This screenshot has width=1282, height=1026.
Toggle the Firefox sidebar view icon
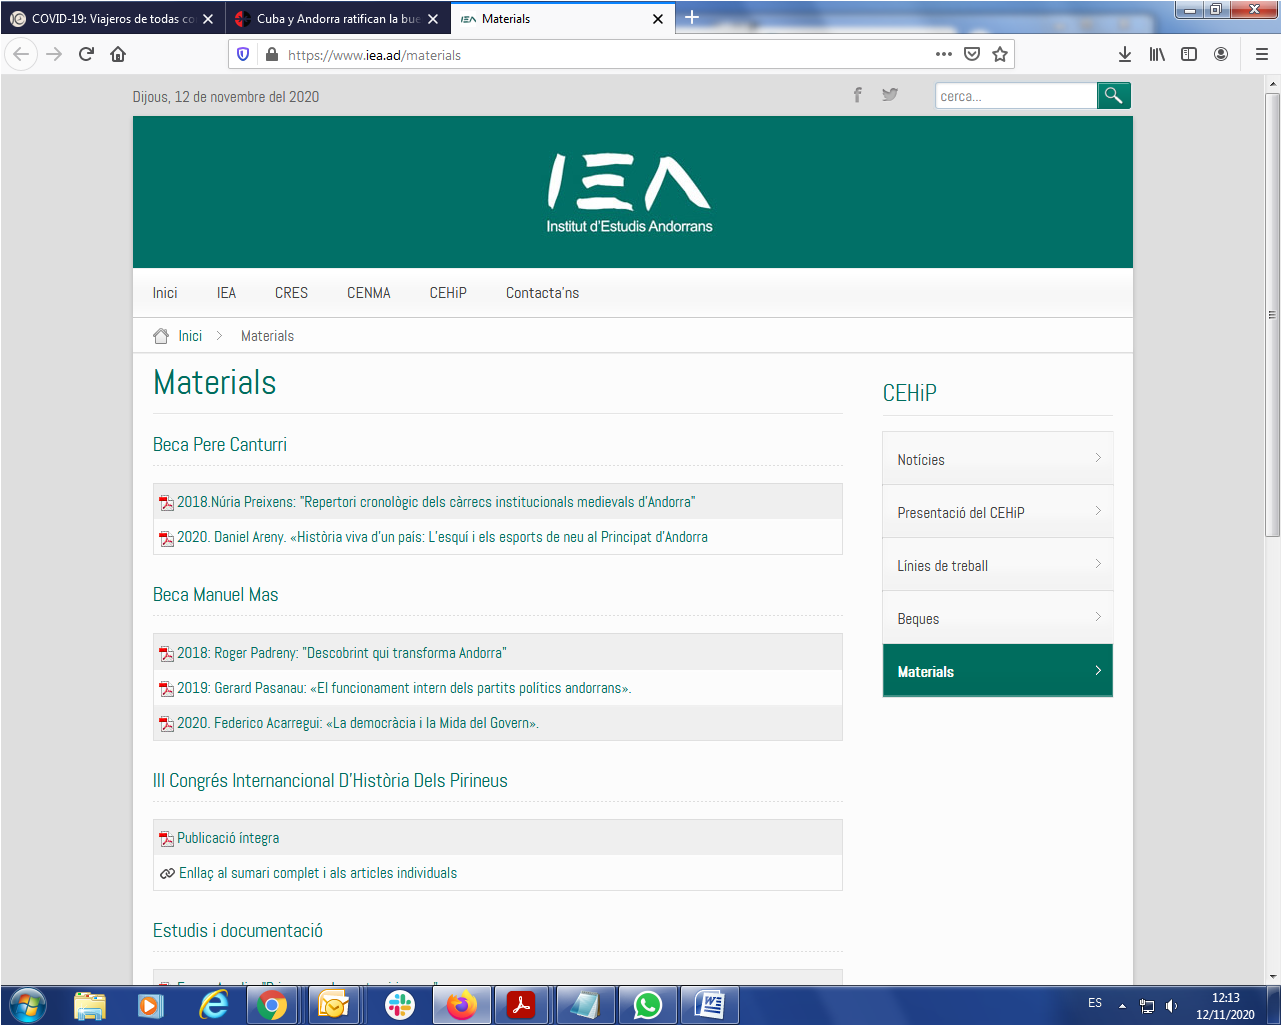coord(1189,54)
